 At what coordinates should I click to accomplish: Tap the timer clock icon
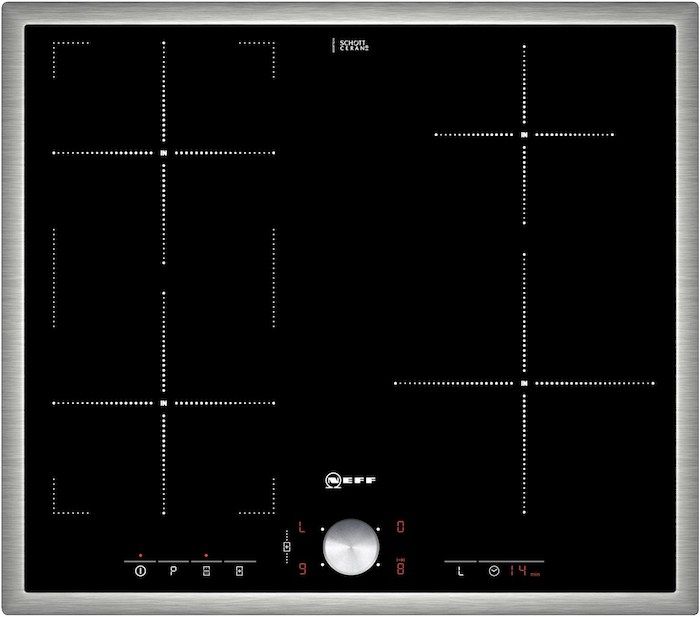[494, 571]
